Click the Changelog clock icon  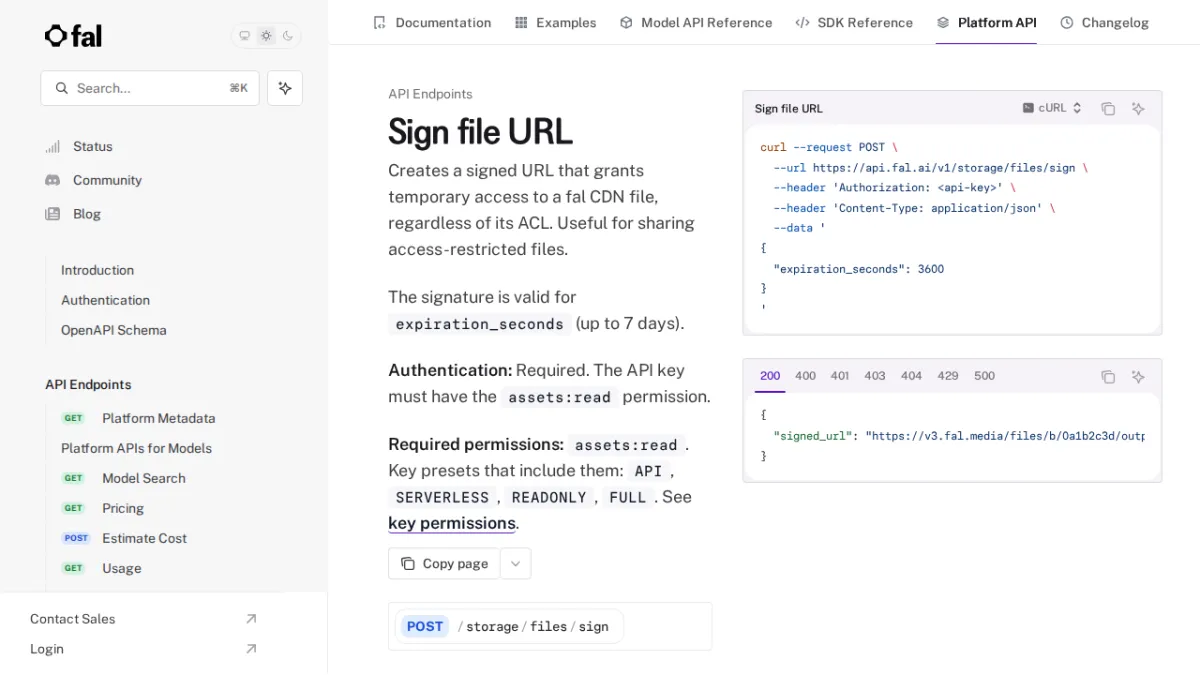tap(1066, 22)
